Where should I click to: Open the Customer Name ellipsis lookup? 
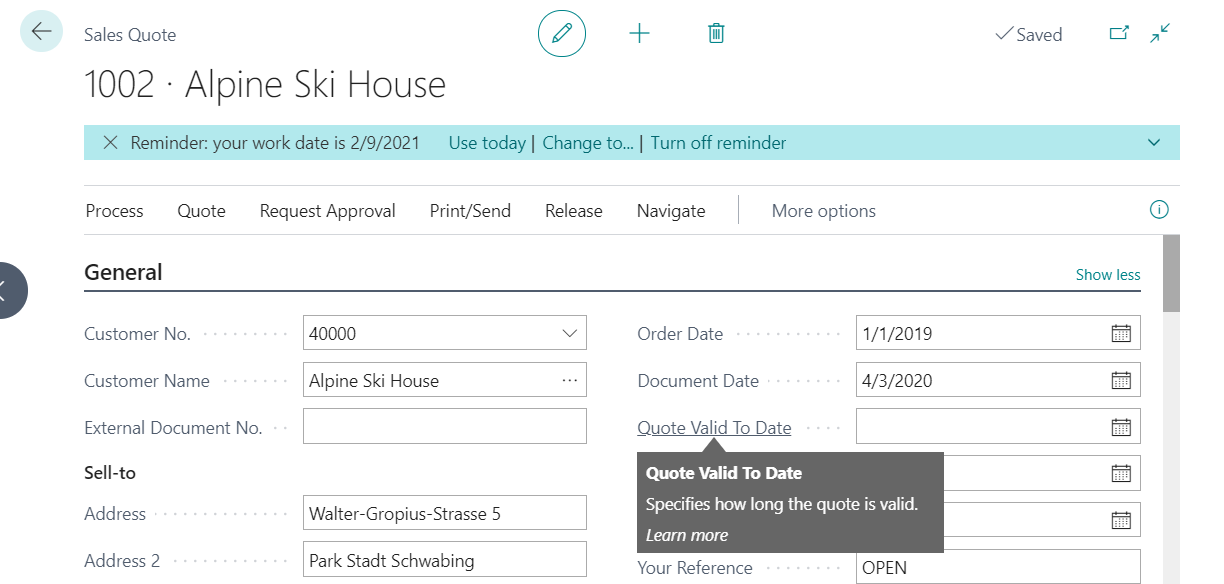coord(570,379)
